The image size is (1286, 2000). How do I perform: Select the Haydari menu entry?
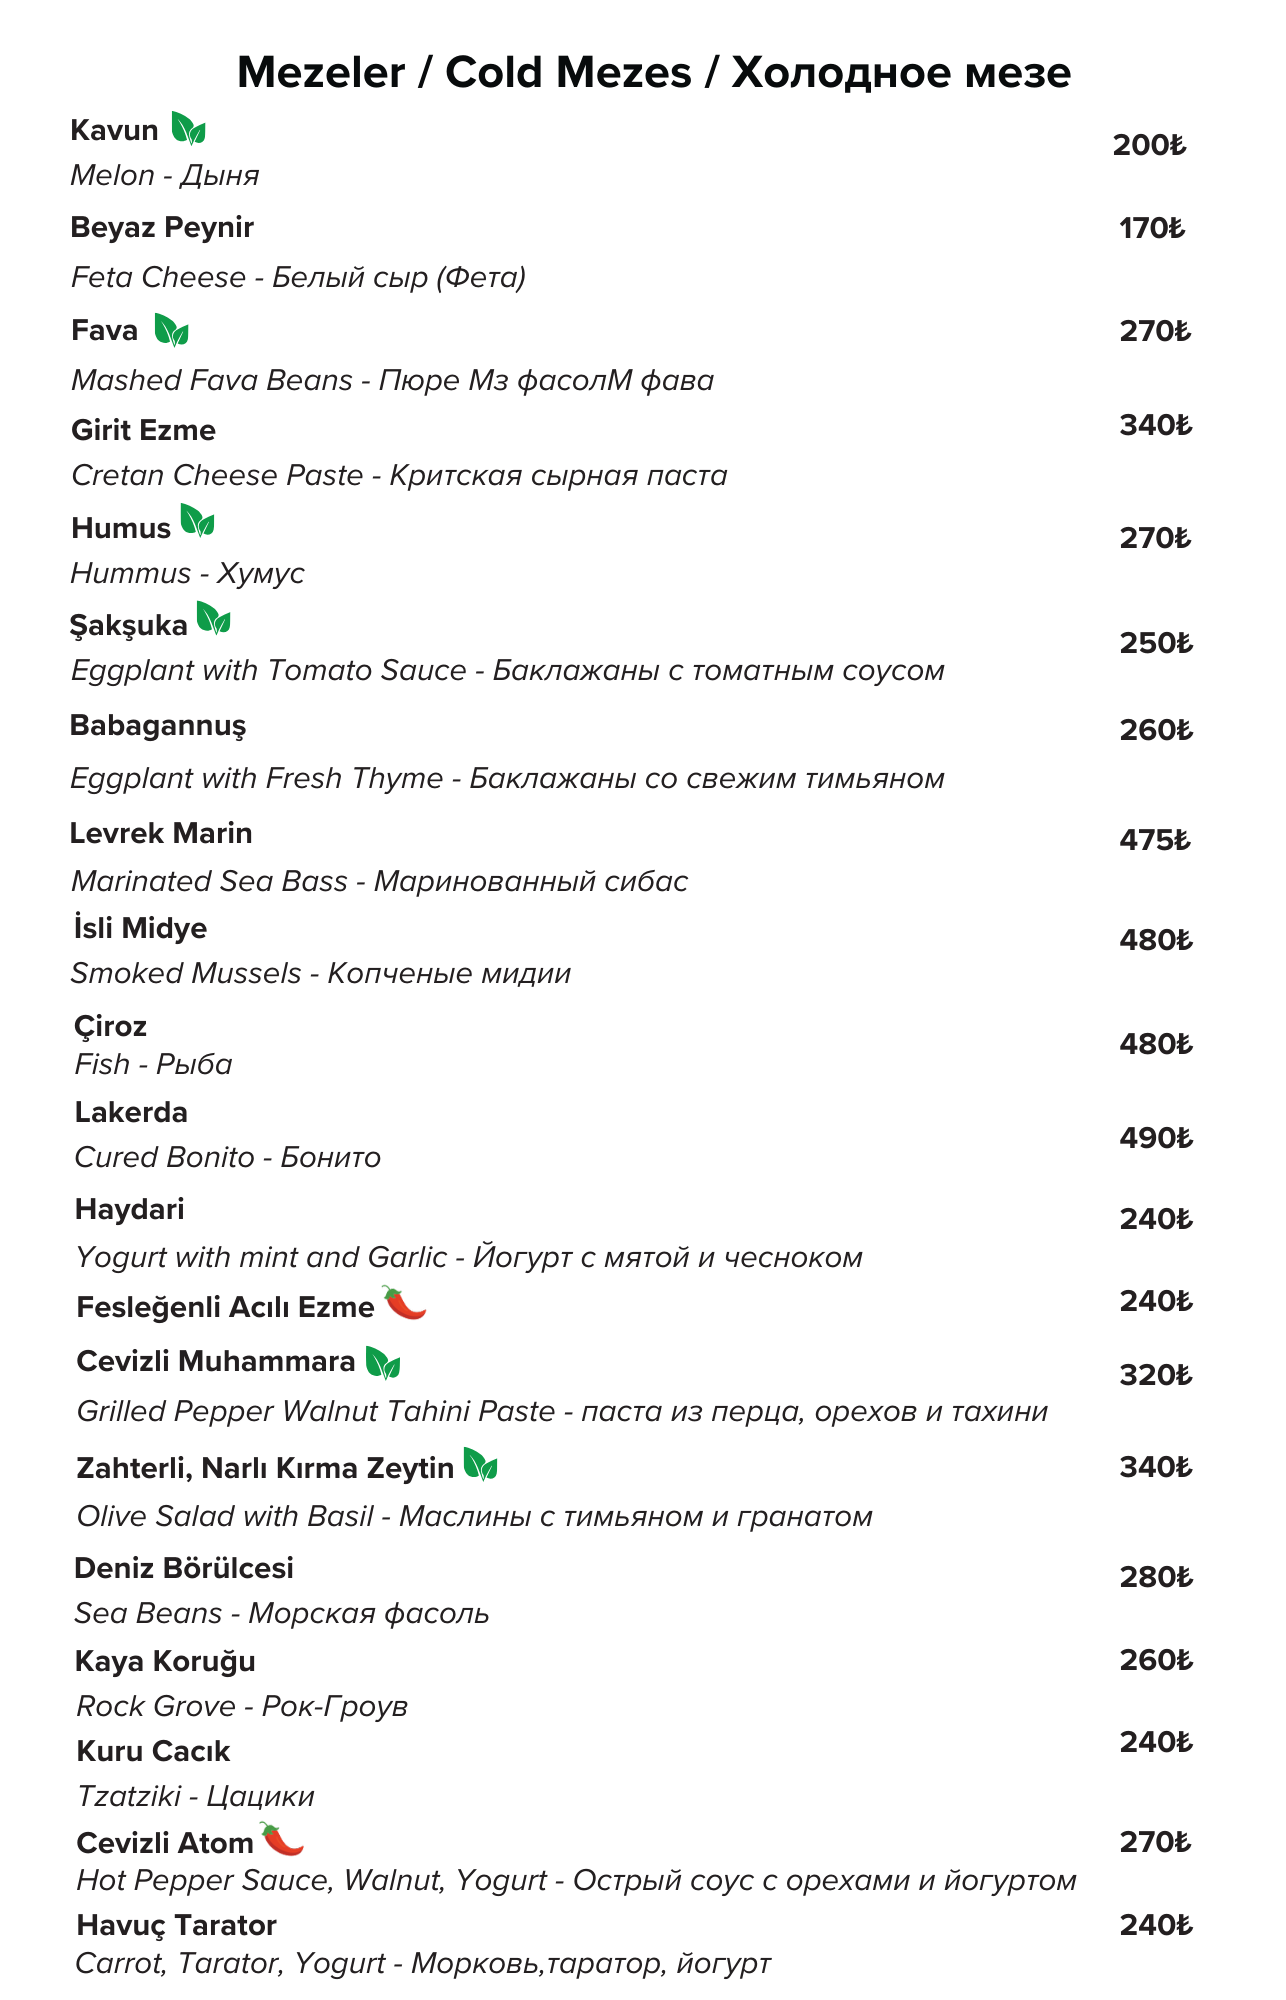pos(130,1209)
